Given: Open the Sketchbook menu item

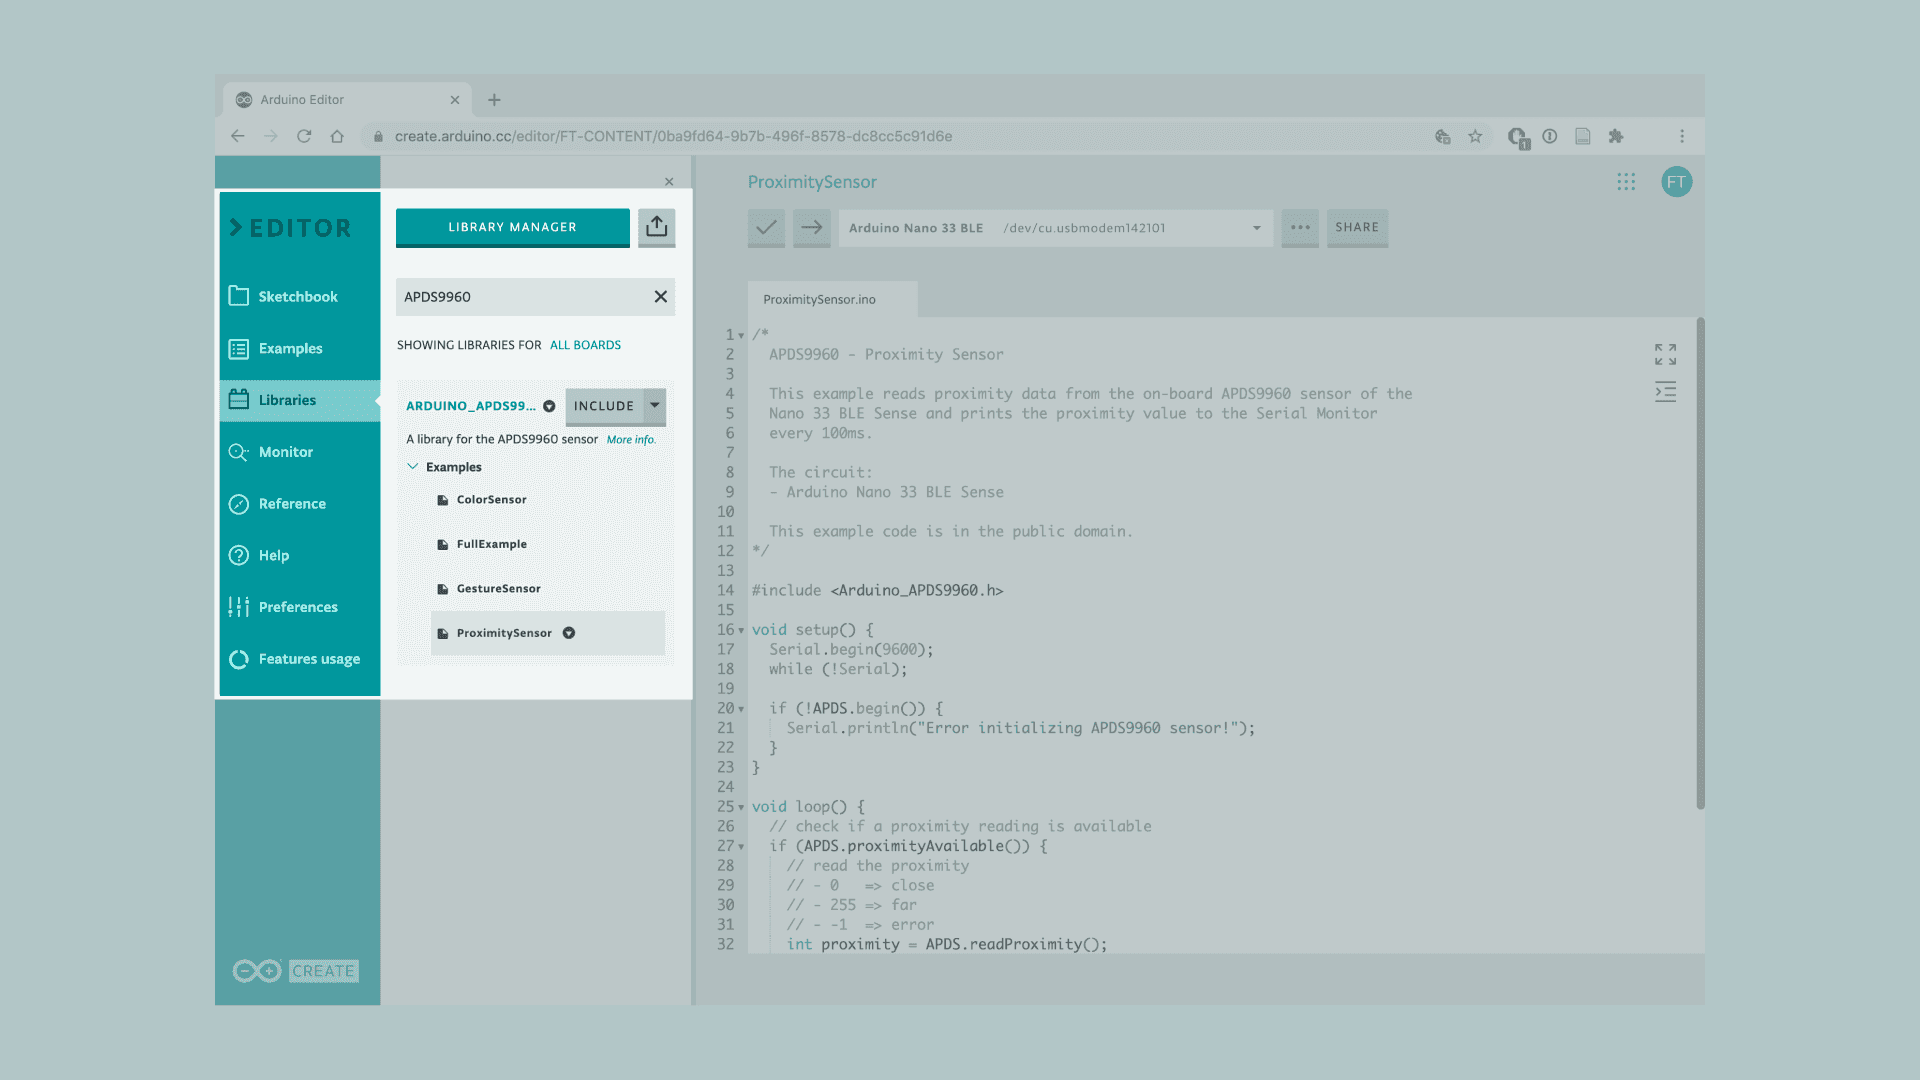Looking at the screenshot, I should coord(297,297).
